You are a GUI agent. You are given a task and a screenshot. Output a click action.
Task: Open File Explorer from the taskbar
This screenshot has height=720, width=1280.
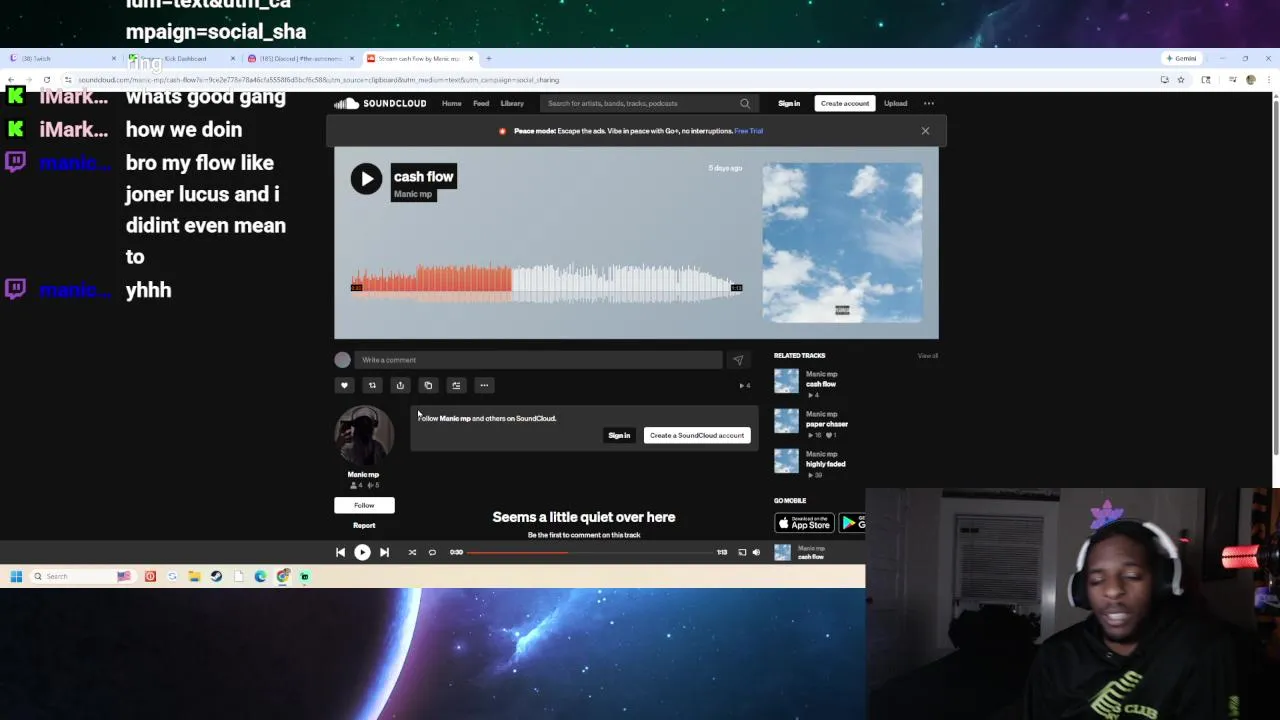tap(194, 576)
